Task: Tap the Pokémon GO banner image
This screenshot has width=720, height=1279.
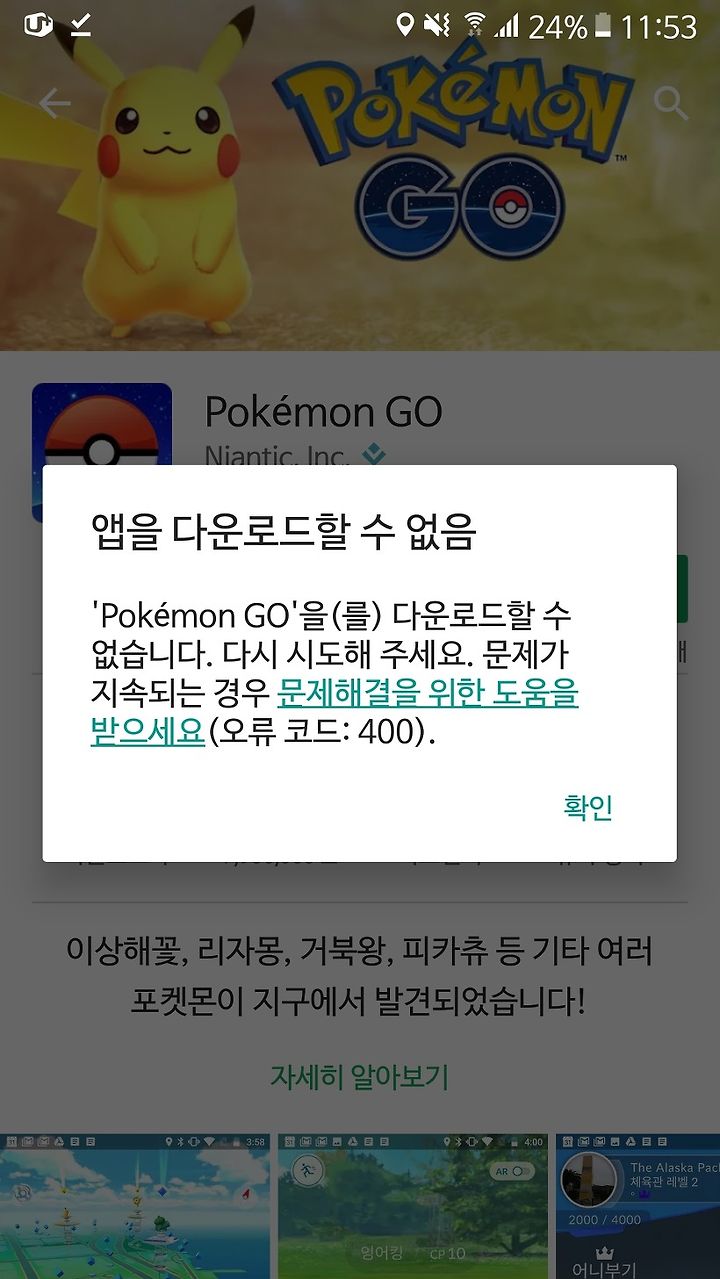Action: [360, 175]
